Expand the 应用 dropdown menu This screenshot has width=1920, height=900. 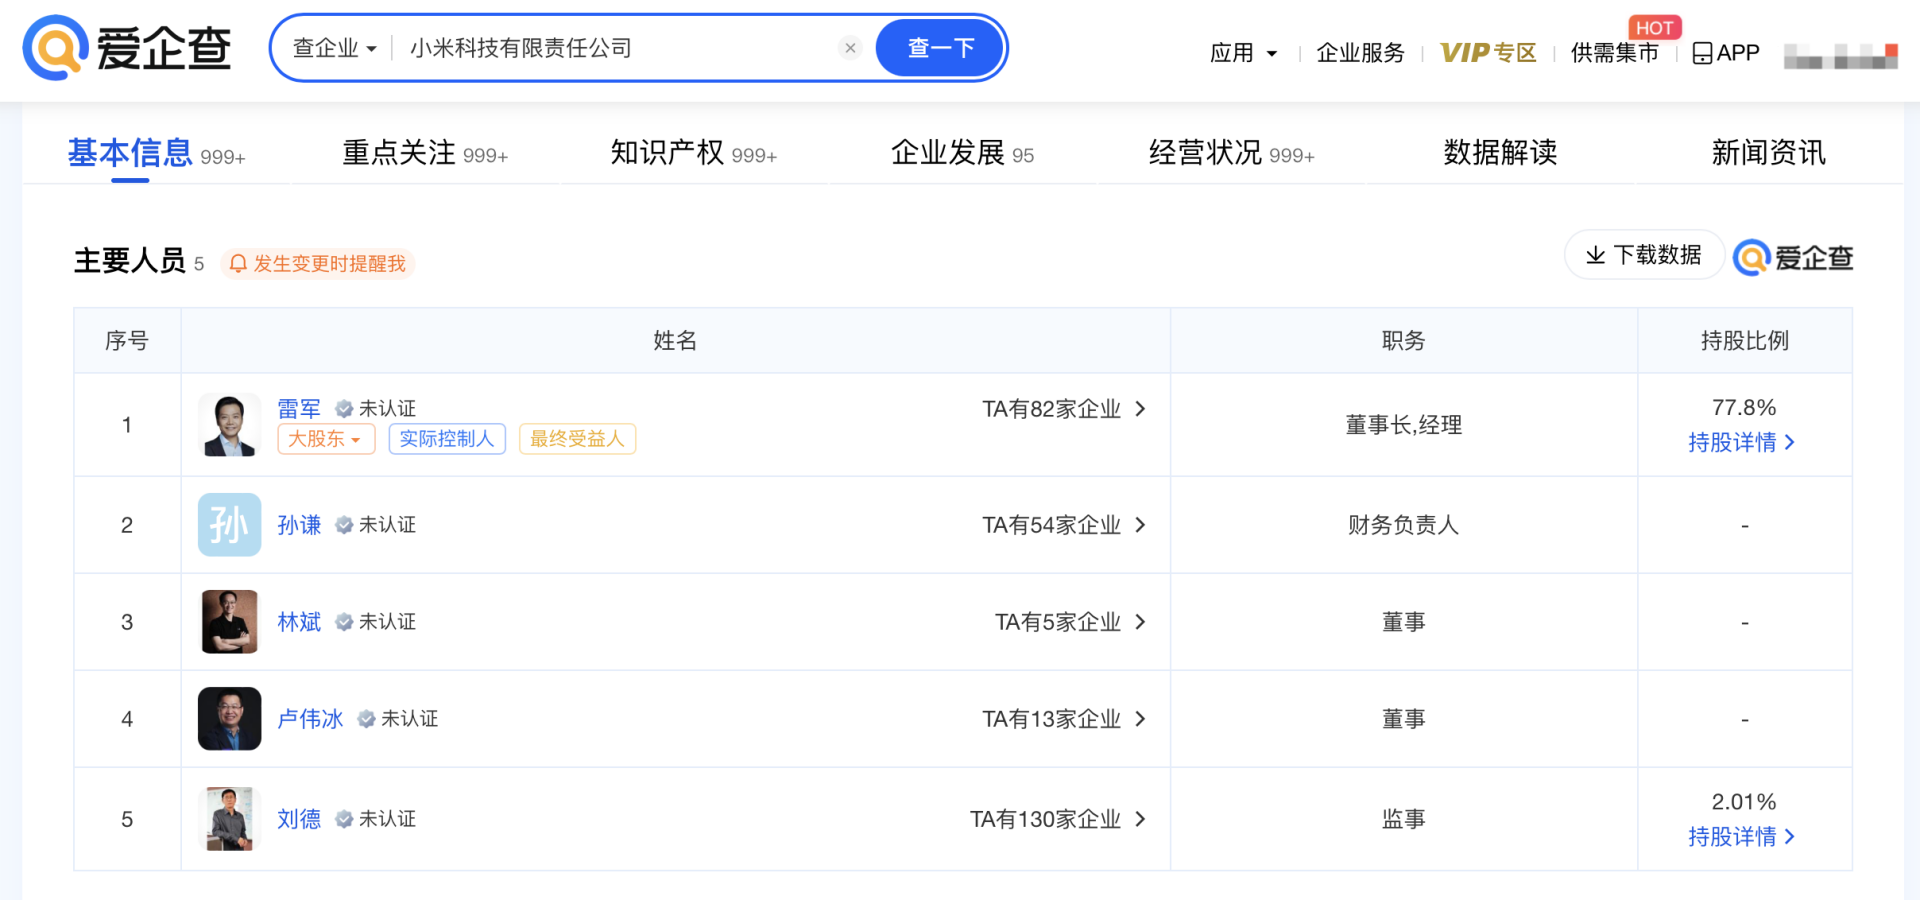coord(1243,53)
